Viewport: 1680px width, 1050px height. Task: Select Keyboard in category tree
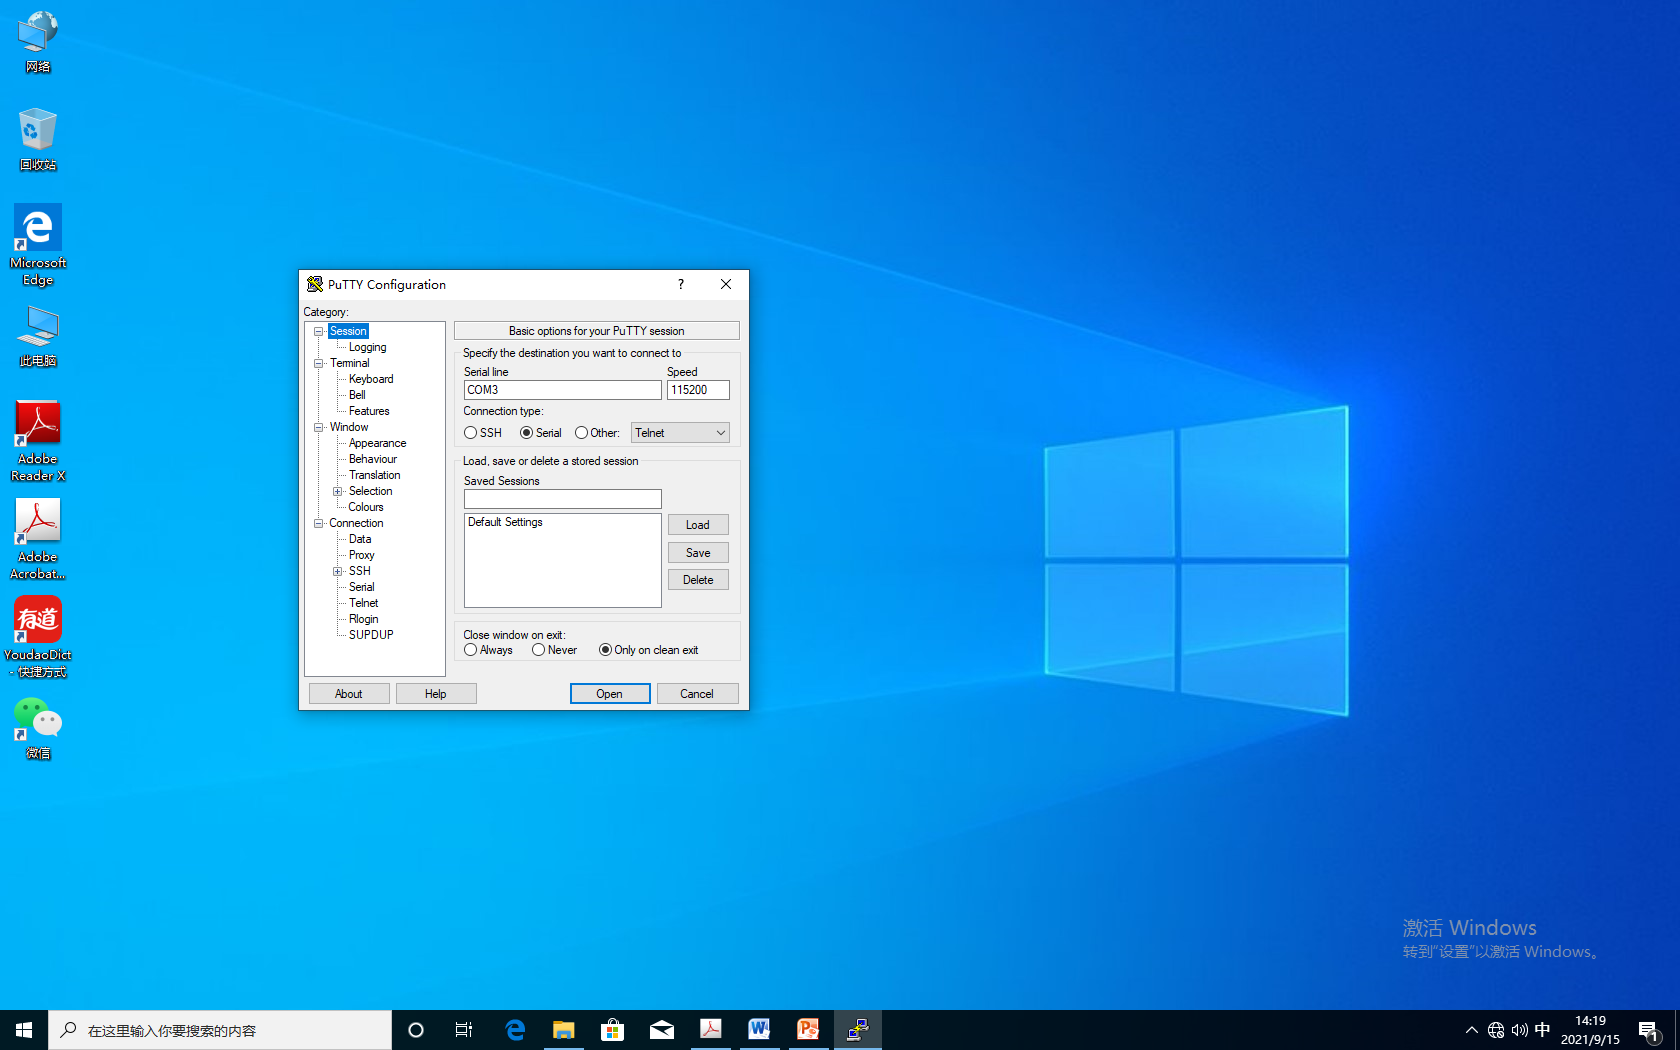[371, 379]
